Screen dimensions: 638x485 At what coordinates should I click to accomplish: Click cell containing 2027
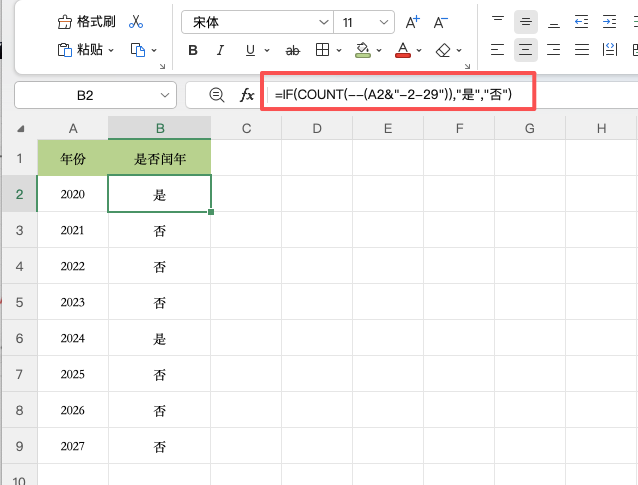pyautogui.click(x=73, y=446)
